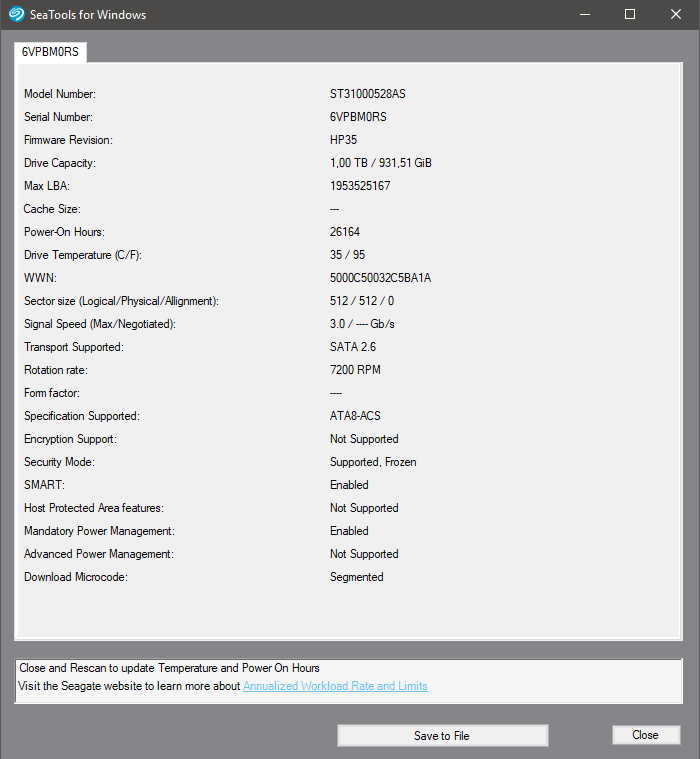Click the serial number value 6VPBM0RS in the list

pyautogui.click(x=358, y=117)
